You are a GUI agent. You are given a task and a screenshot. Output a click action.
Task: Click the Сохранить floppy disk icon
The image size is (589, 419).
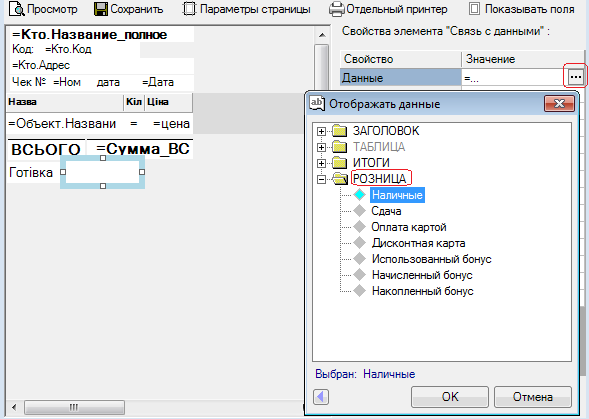click(101, 9)
